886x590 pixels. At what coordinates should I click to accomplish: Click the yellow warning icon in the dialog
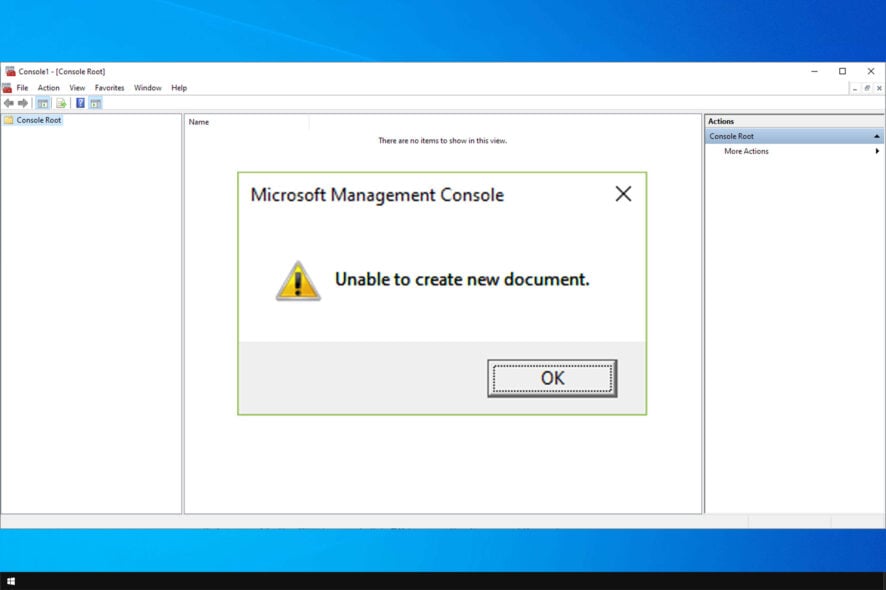pyautogui.click(x=298, y=280)
